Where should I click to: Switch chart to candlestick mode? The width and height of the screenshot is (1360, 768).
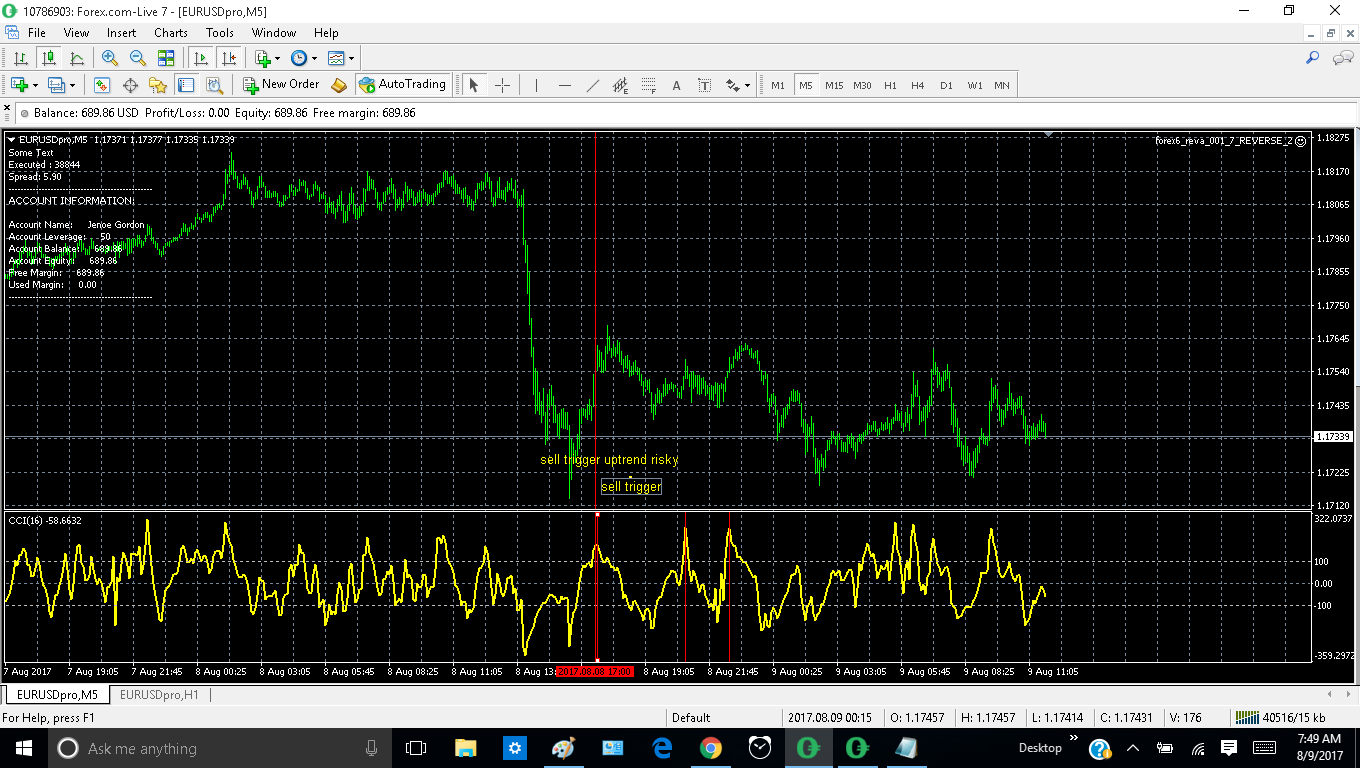coord(48,59)
